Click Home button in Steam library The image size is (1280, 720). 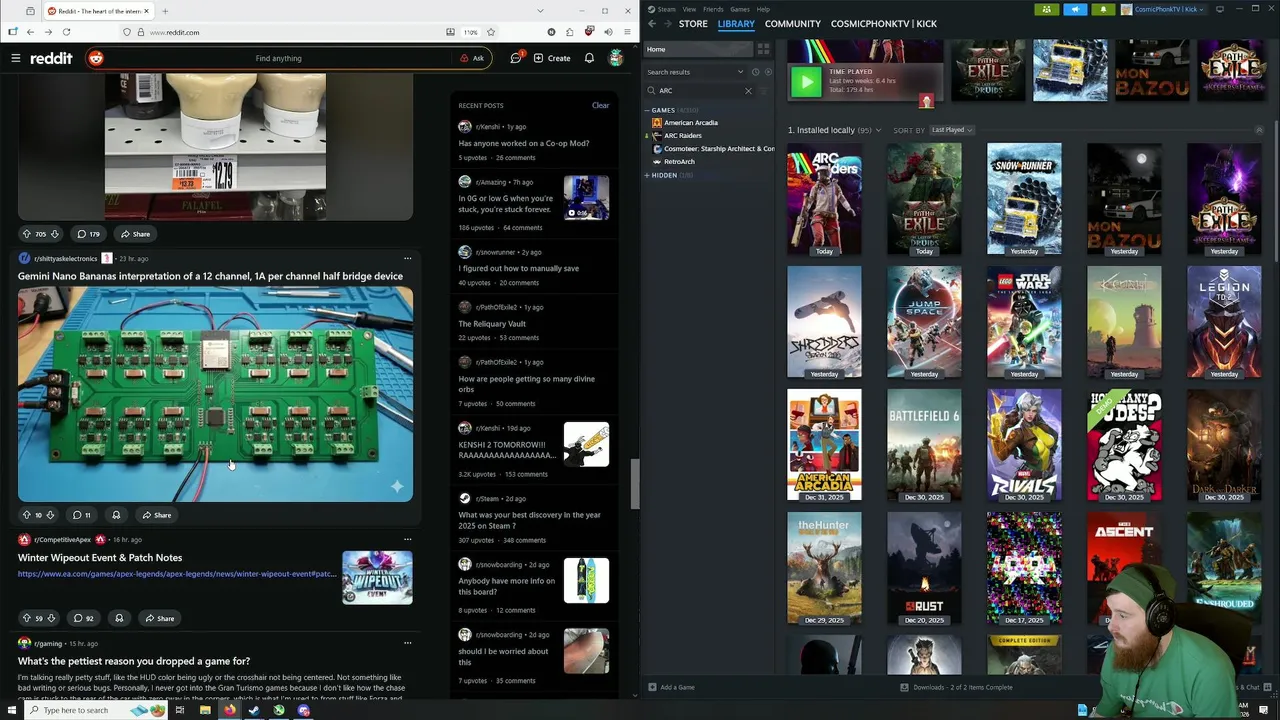698,49
